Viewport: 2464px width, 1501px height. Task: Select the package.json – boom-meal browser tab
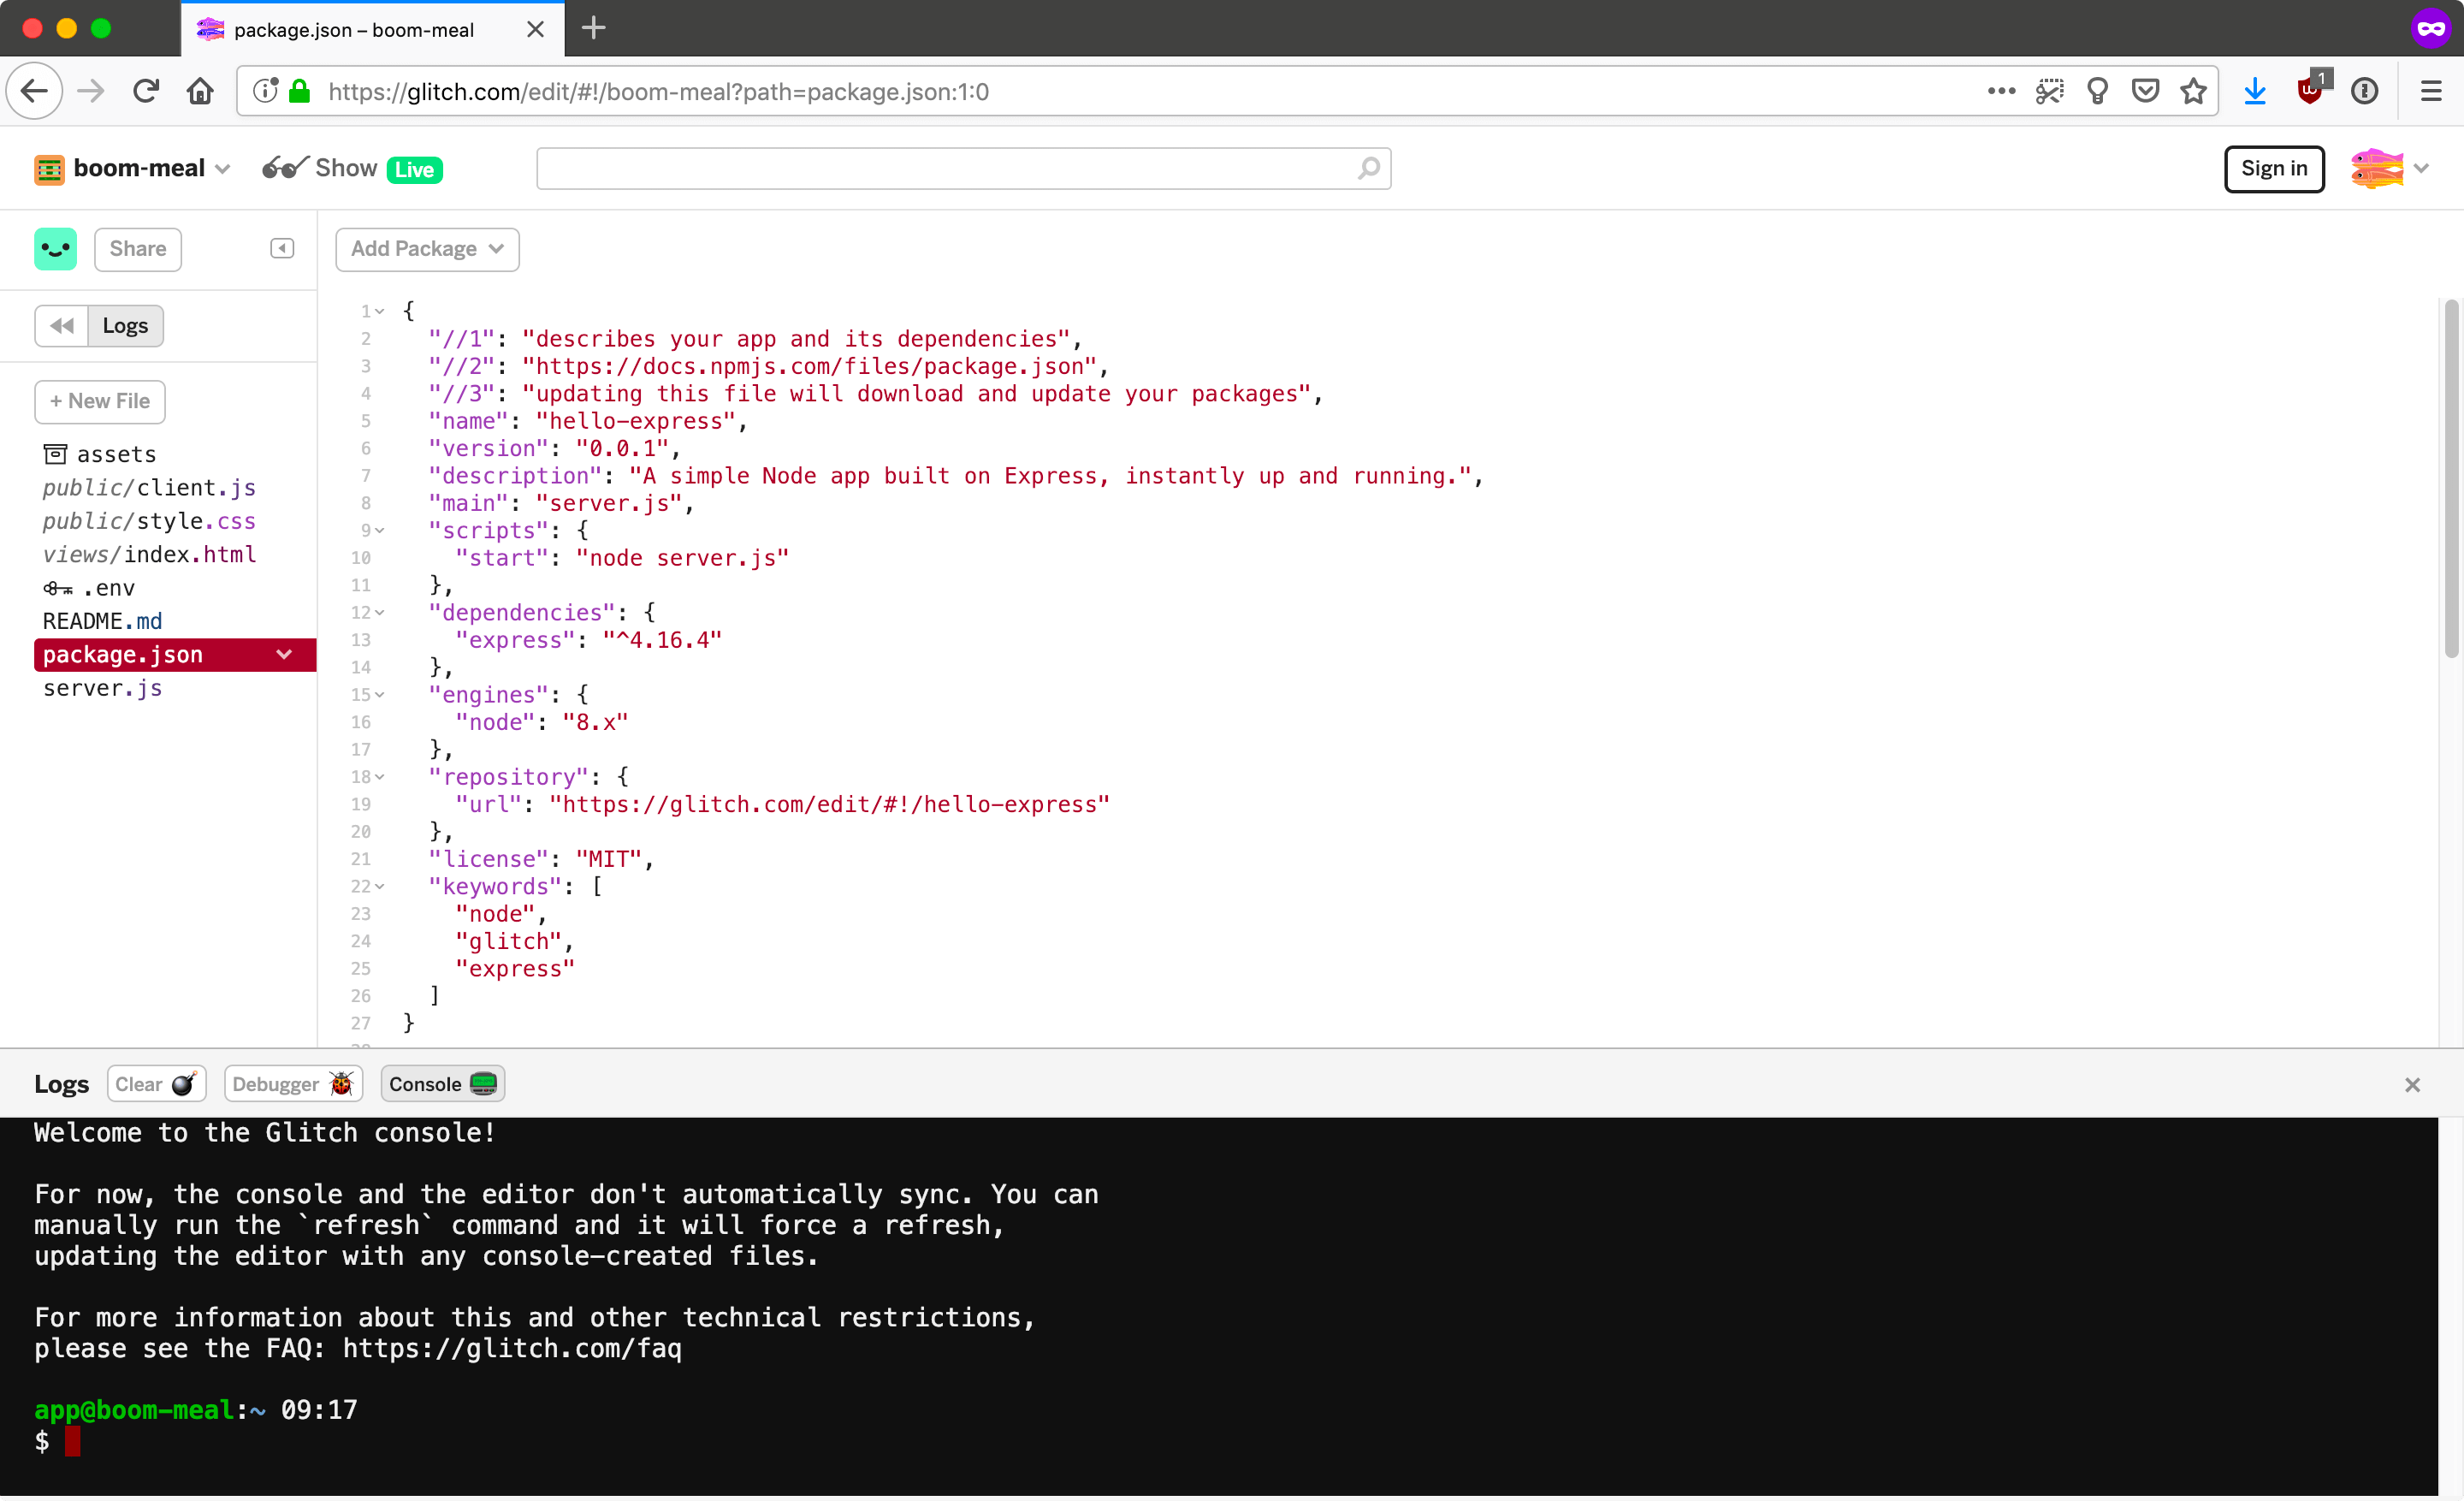click(x=372, y=29)
